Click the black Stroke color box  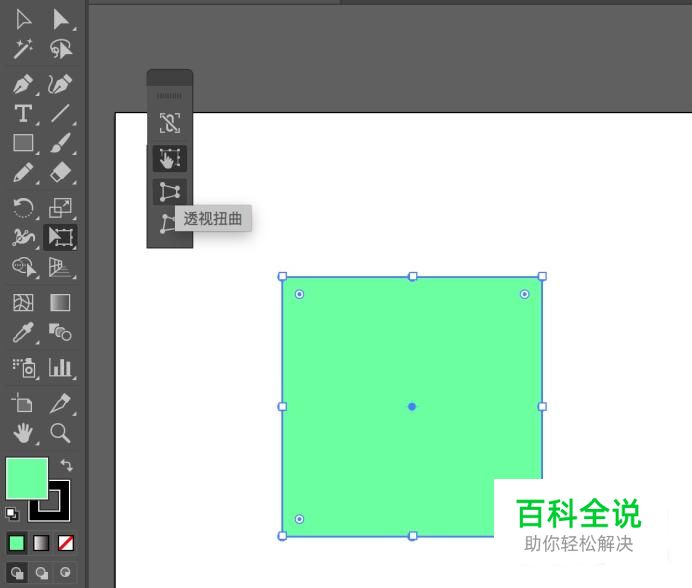62,511
